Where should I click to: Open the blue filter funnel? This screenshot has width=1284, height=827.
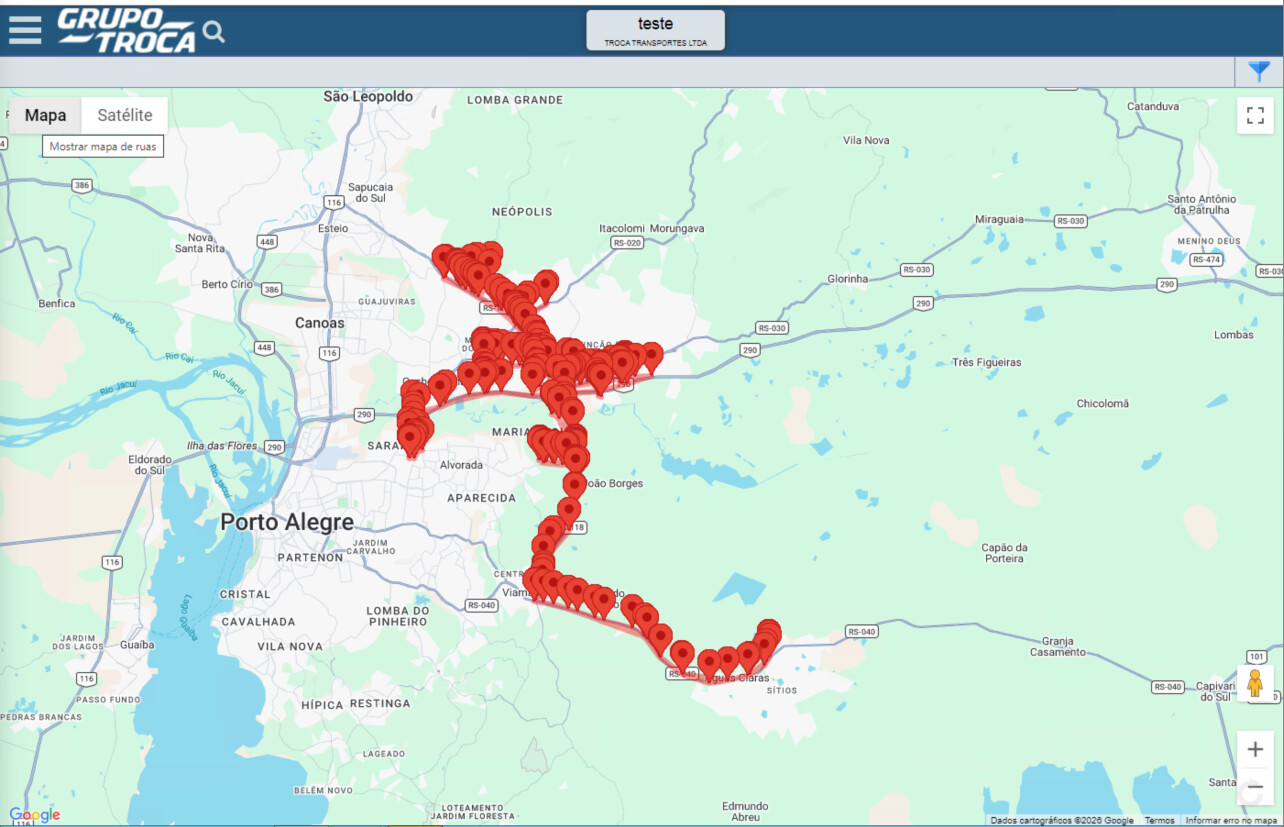pyautogui.click(x=1259, y=71)
